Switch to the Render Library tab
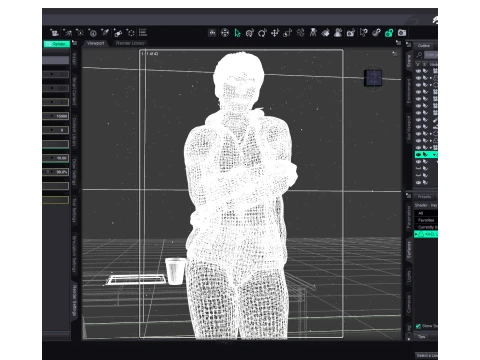 [130, 43]
